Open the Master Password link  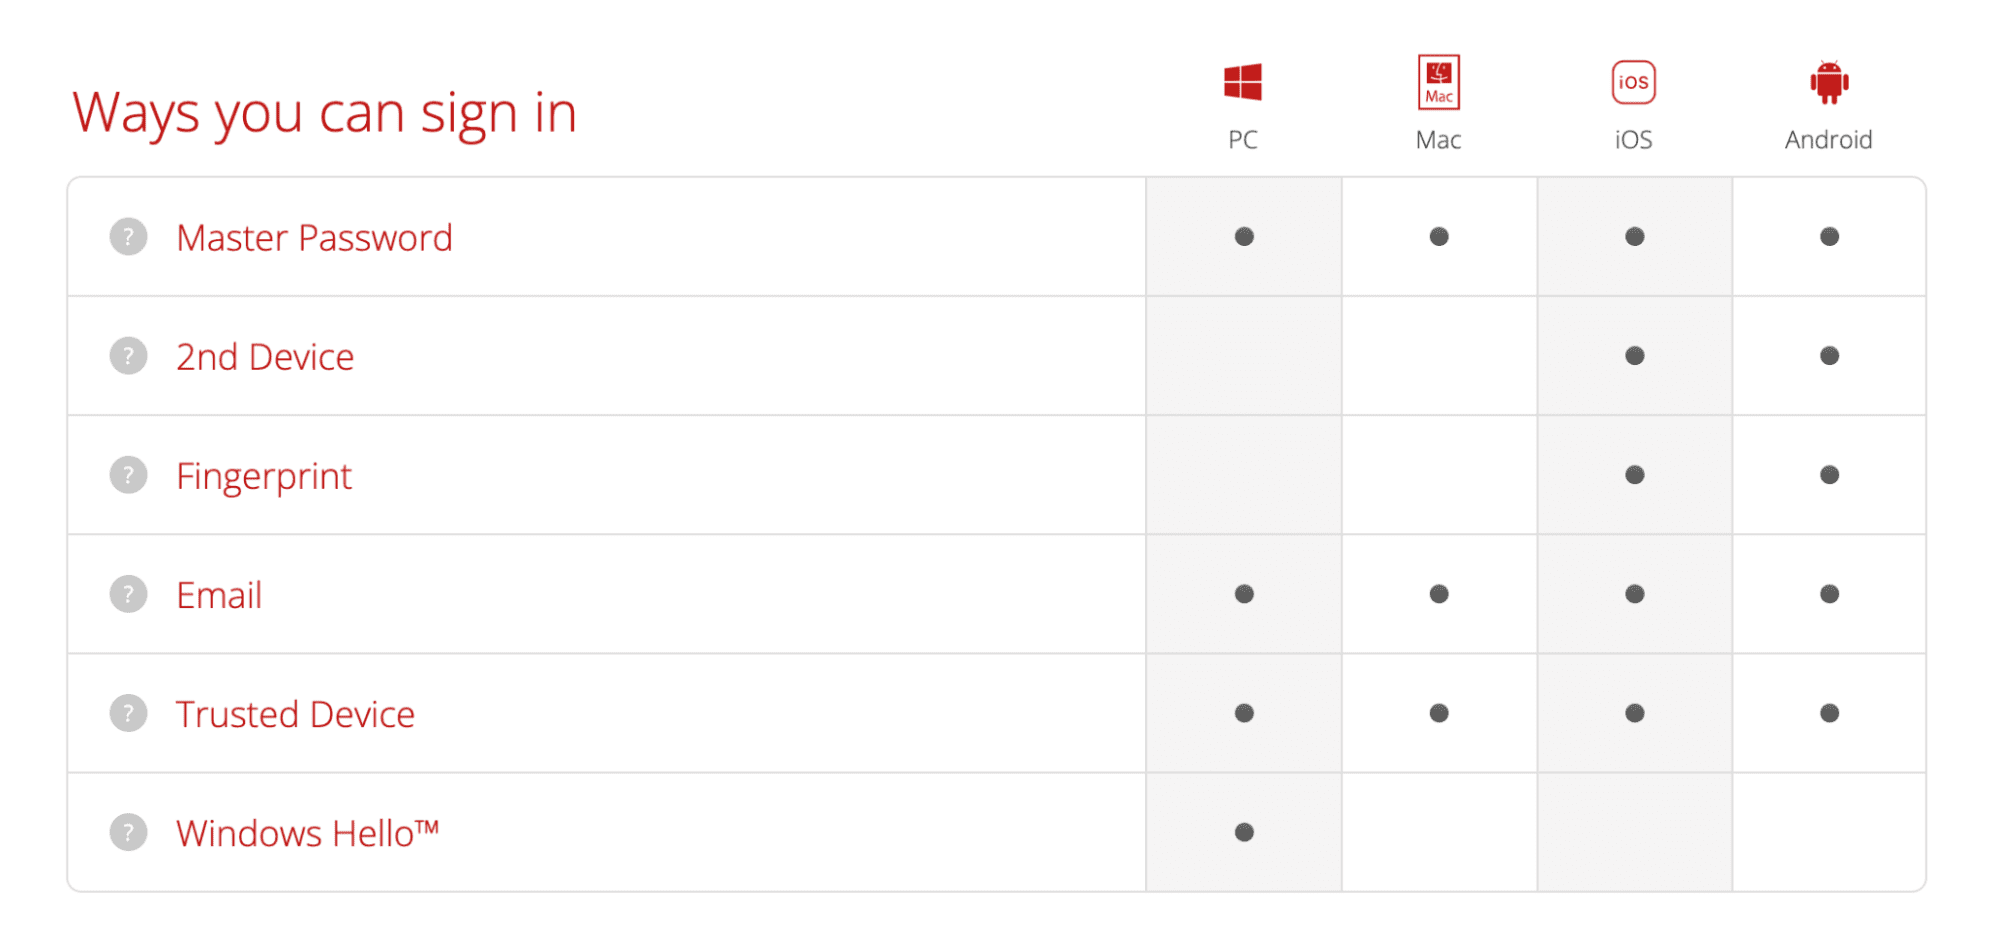[x=314, y=238]
